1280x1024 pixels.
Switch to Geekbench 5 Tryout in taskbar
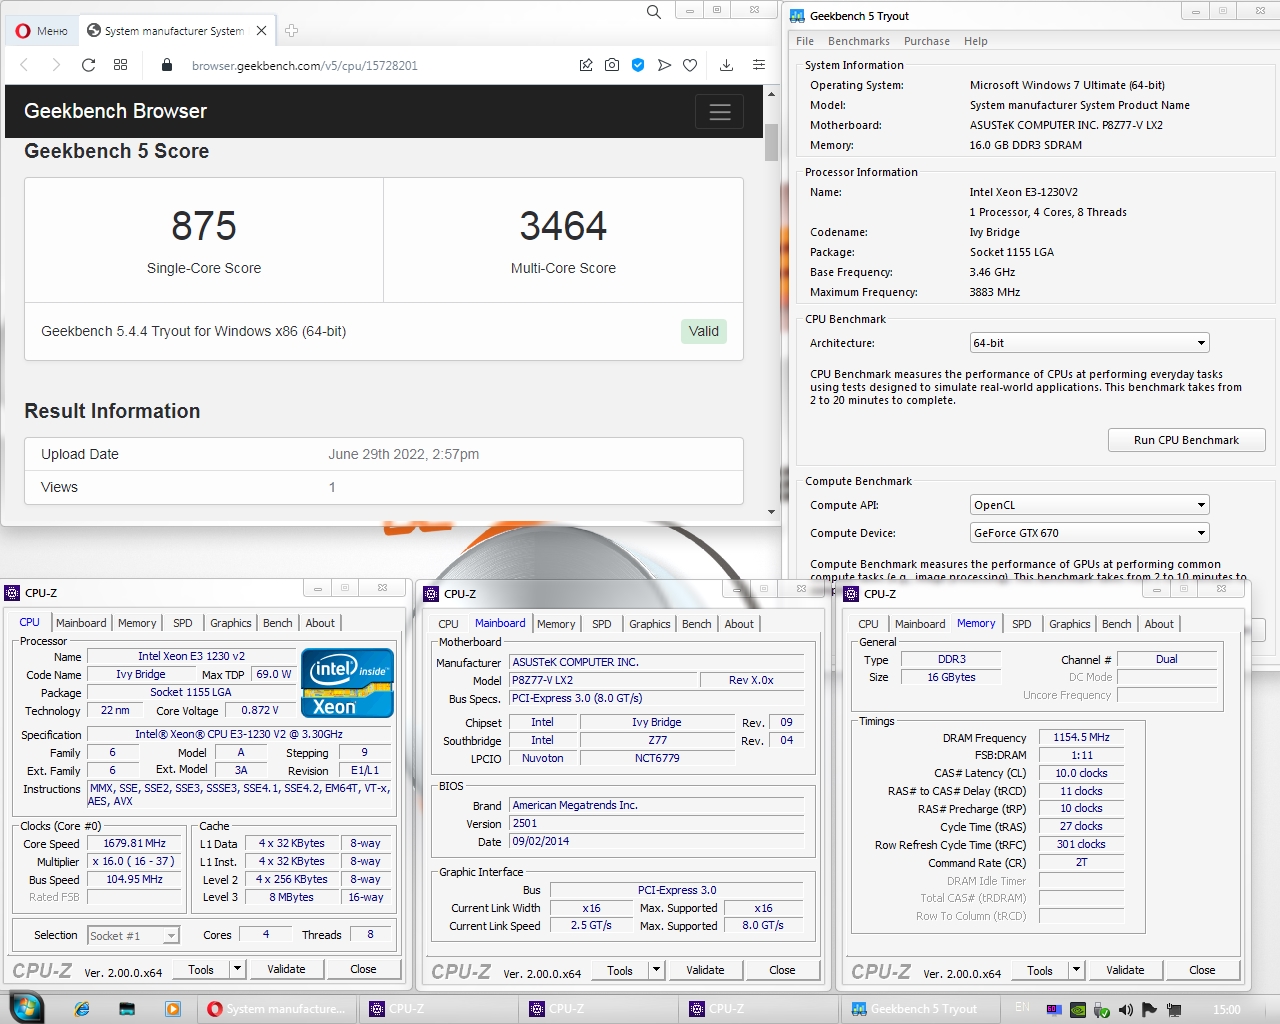[918, 1009]
